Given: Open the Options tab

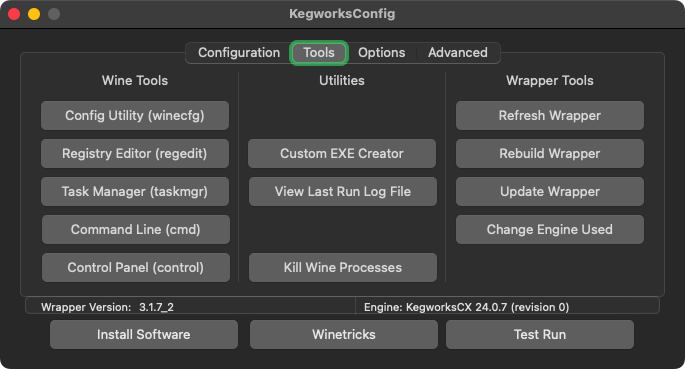Looking at the screenshot, I should coord(381,53).
